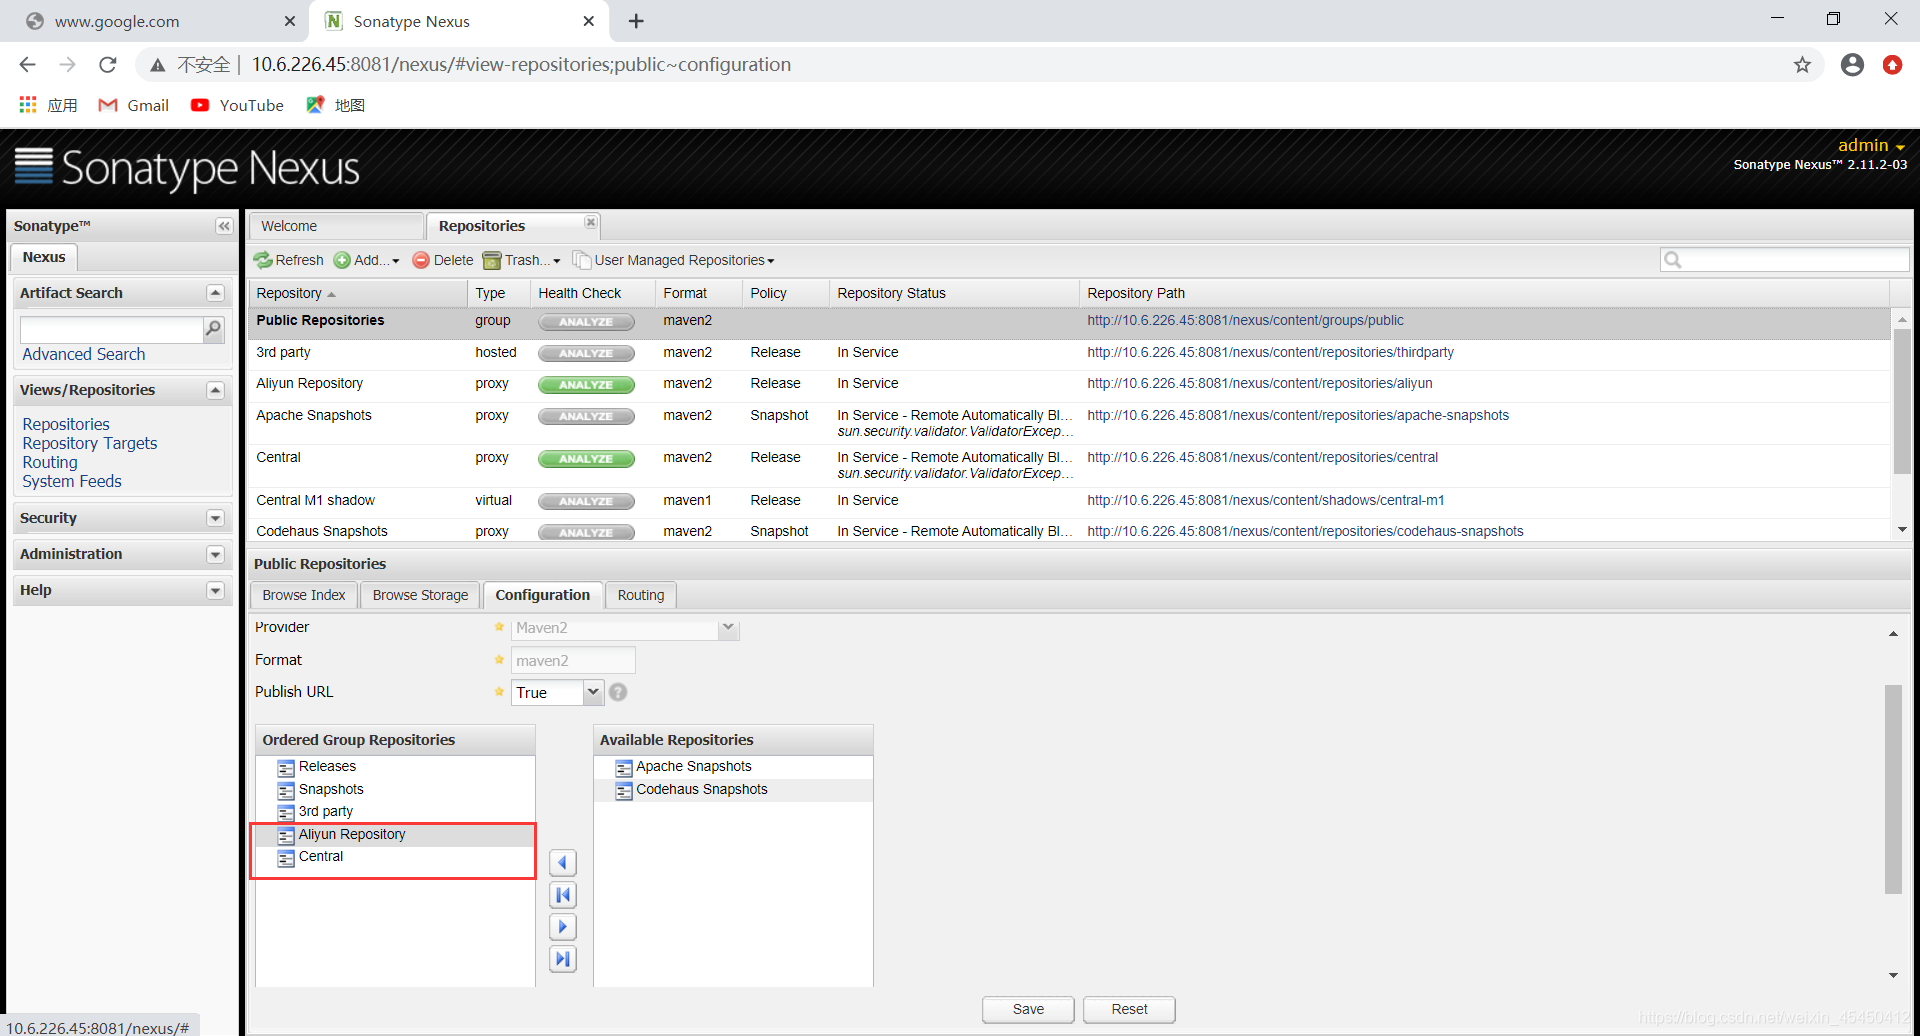Open the Trash dropdown menu
1920x1036 pixels.
[x=521, y=260]
